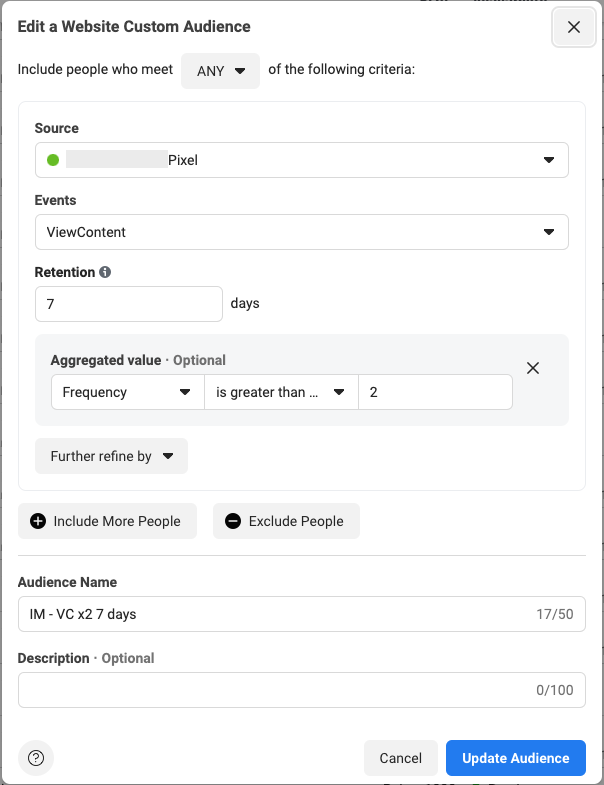
Task: Click the green pixel status dot
Action: pos(53,160)
